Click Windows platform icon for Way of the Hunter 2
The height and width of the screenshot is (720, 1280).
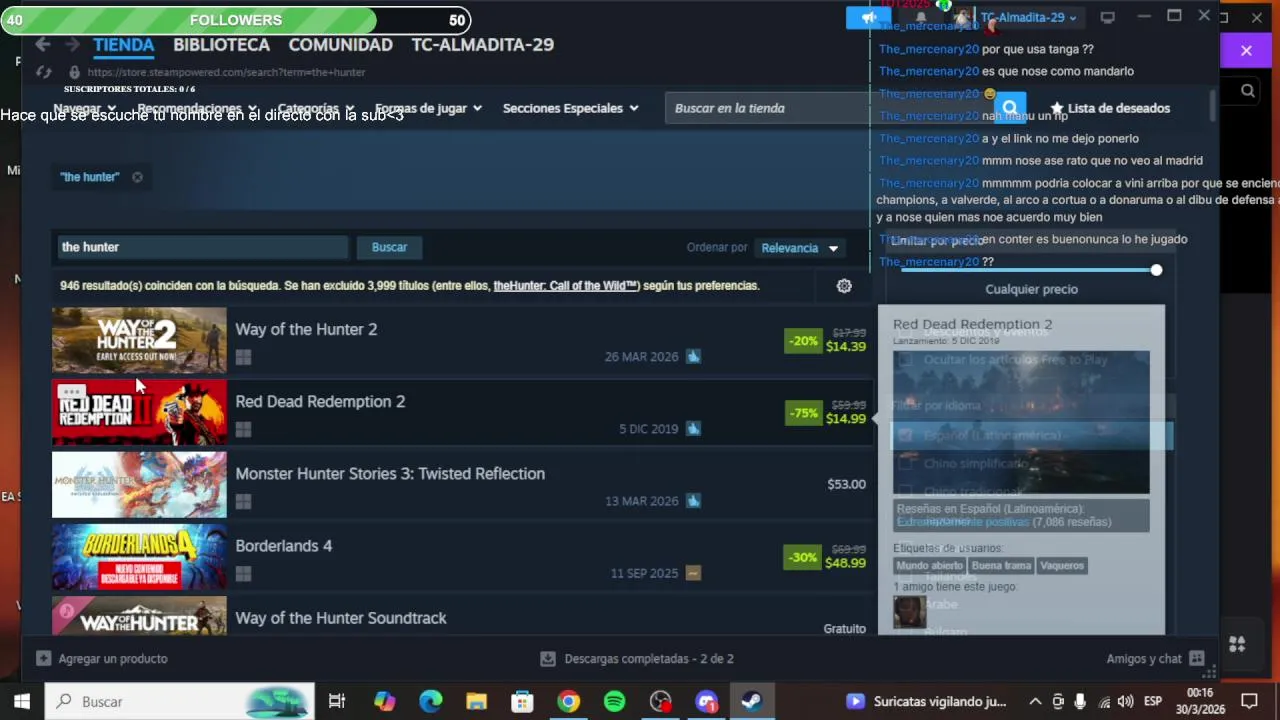click(x=243, y=357)
